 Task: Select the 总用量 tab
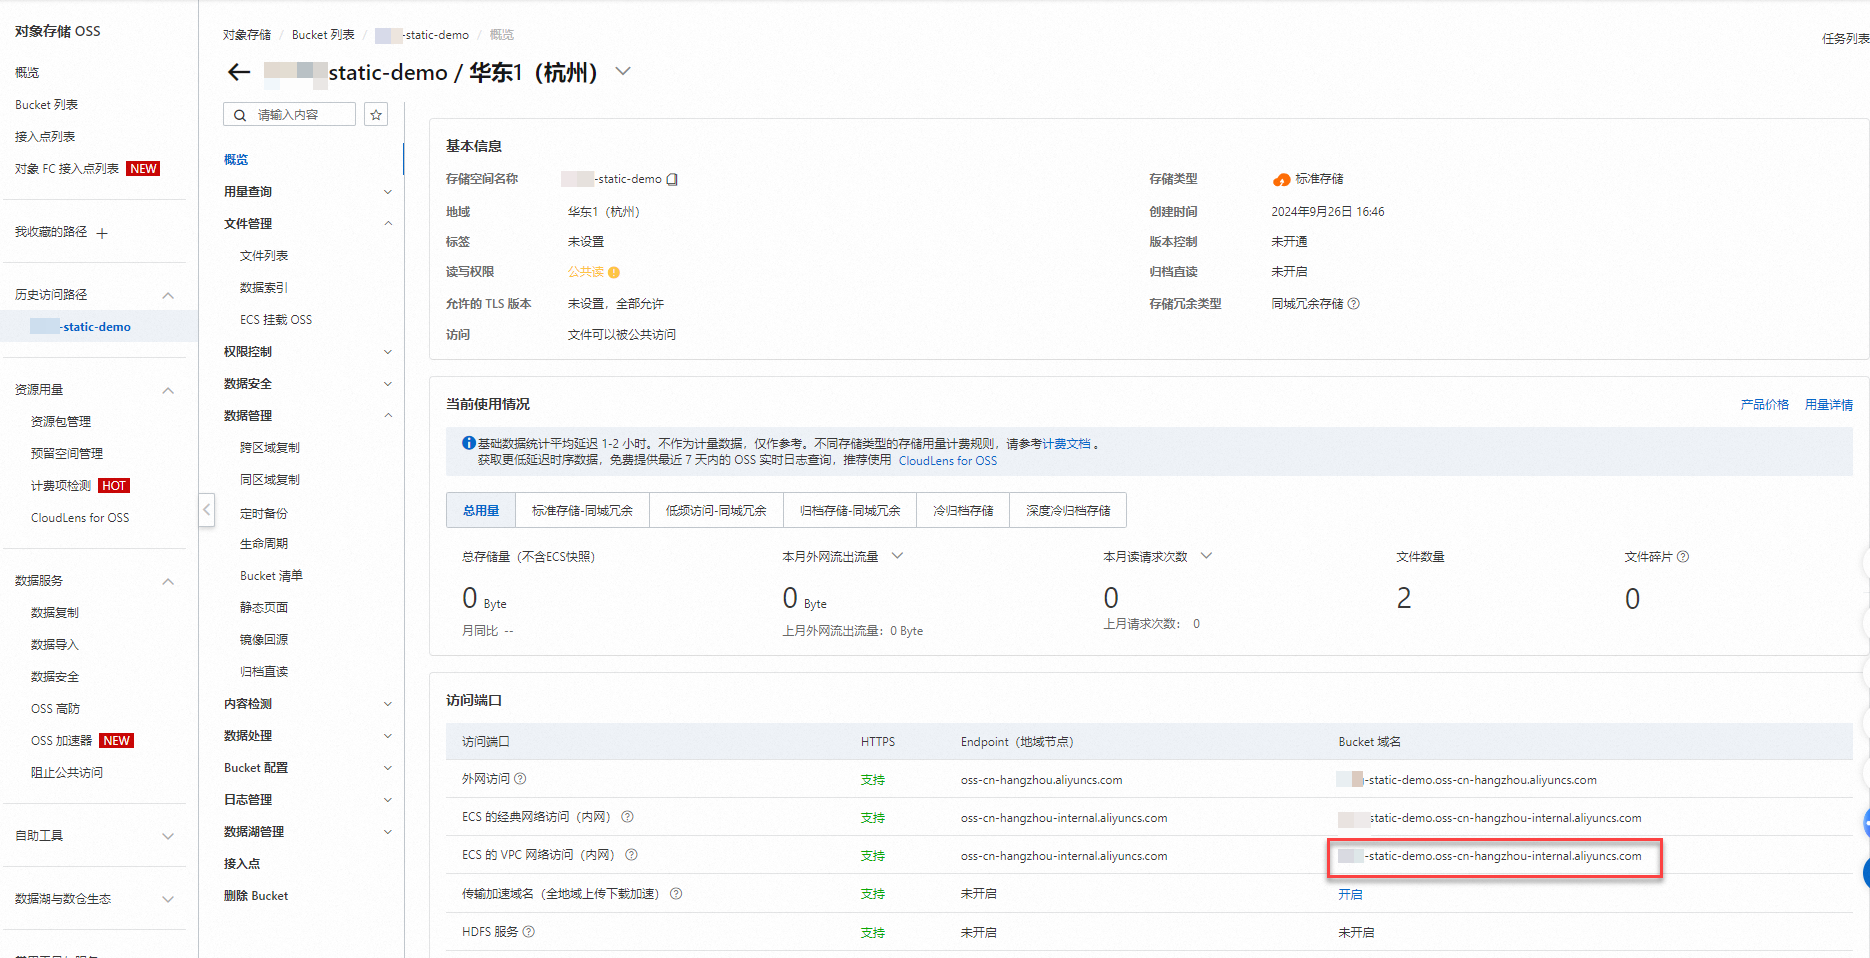tap(481, 510)
